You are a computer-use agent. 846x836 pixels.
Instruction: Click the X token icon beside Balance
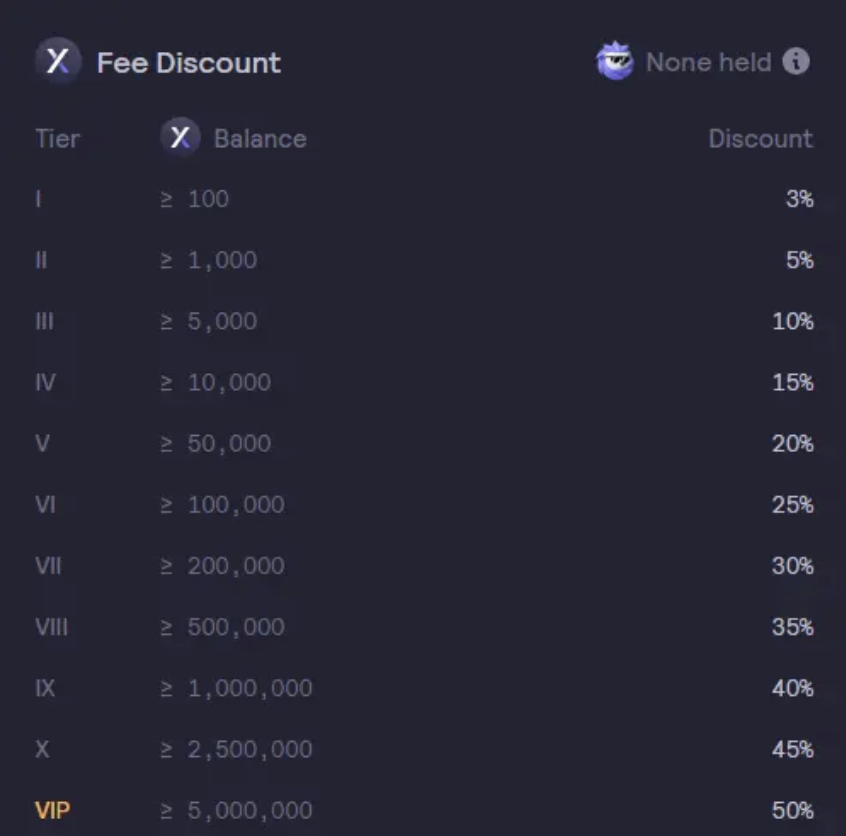tap(180, 138)
